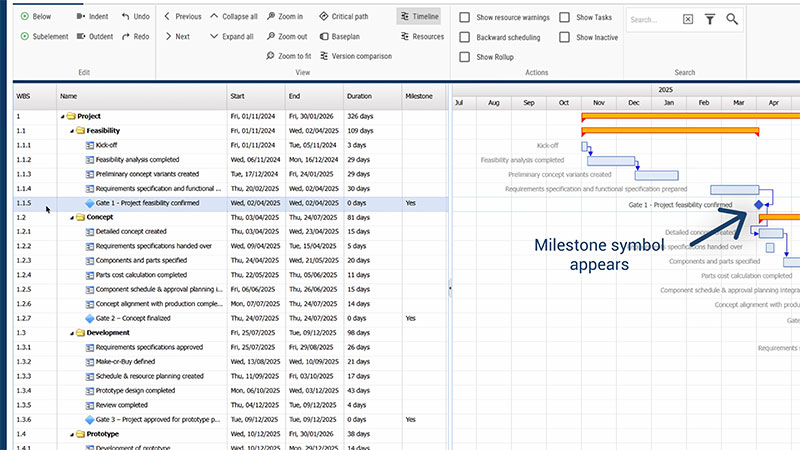Click the Feasibility summary bar in Gantt

pyautogui.click(x=670, y=131)
